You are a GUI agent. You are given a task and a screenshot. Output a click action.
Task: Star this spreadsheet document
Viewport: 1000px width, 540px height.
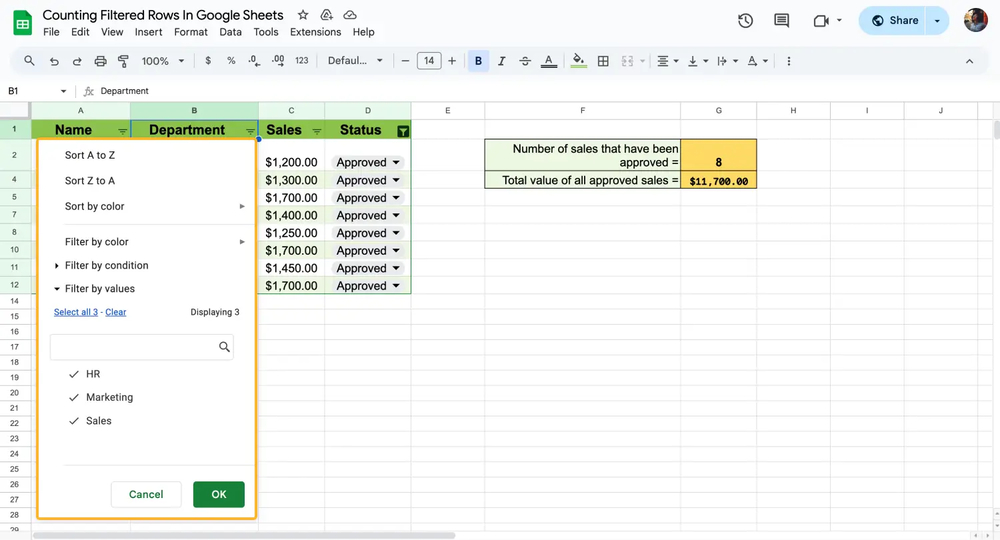pos(303,15)
